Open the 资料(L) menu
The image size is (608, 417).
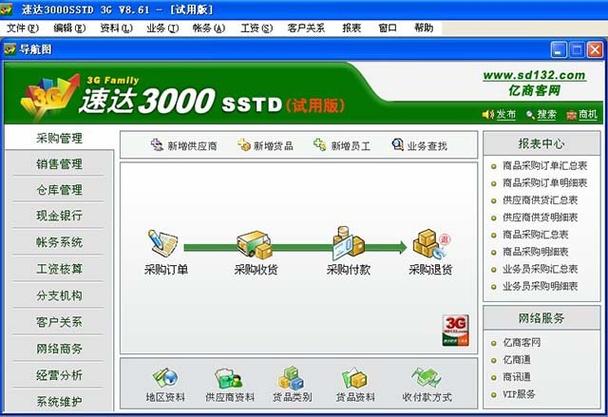coord(116,28)
